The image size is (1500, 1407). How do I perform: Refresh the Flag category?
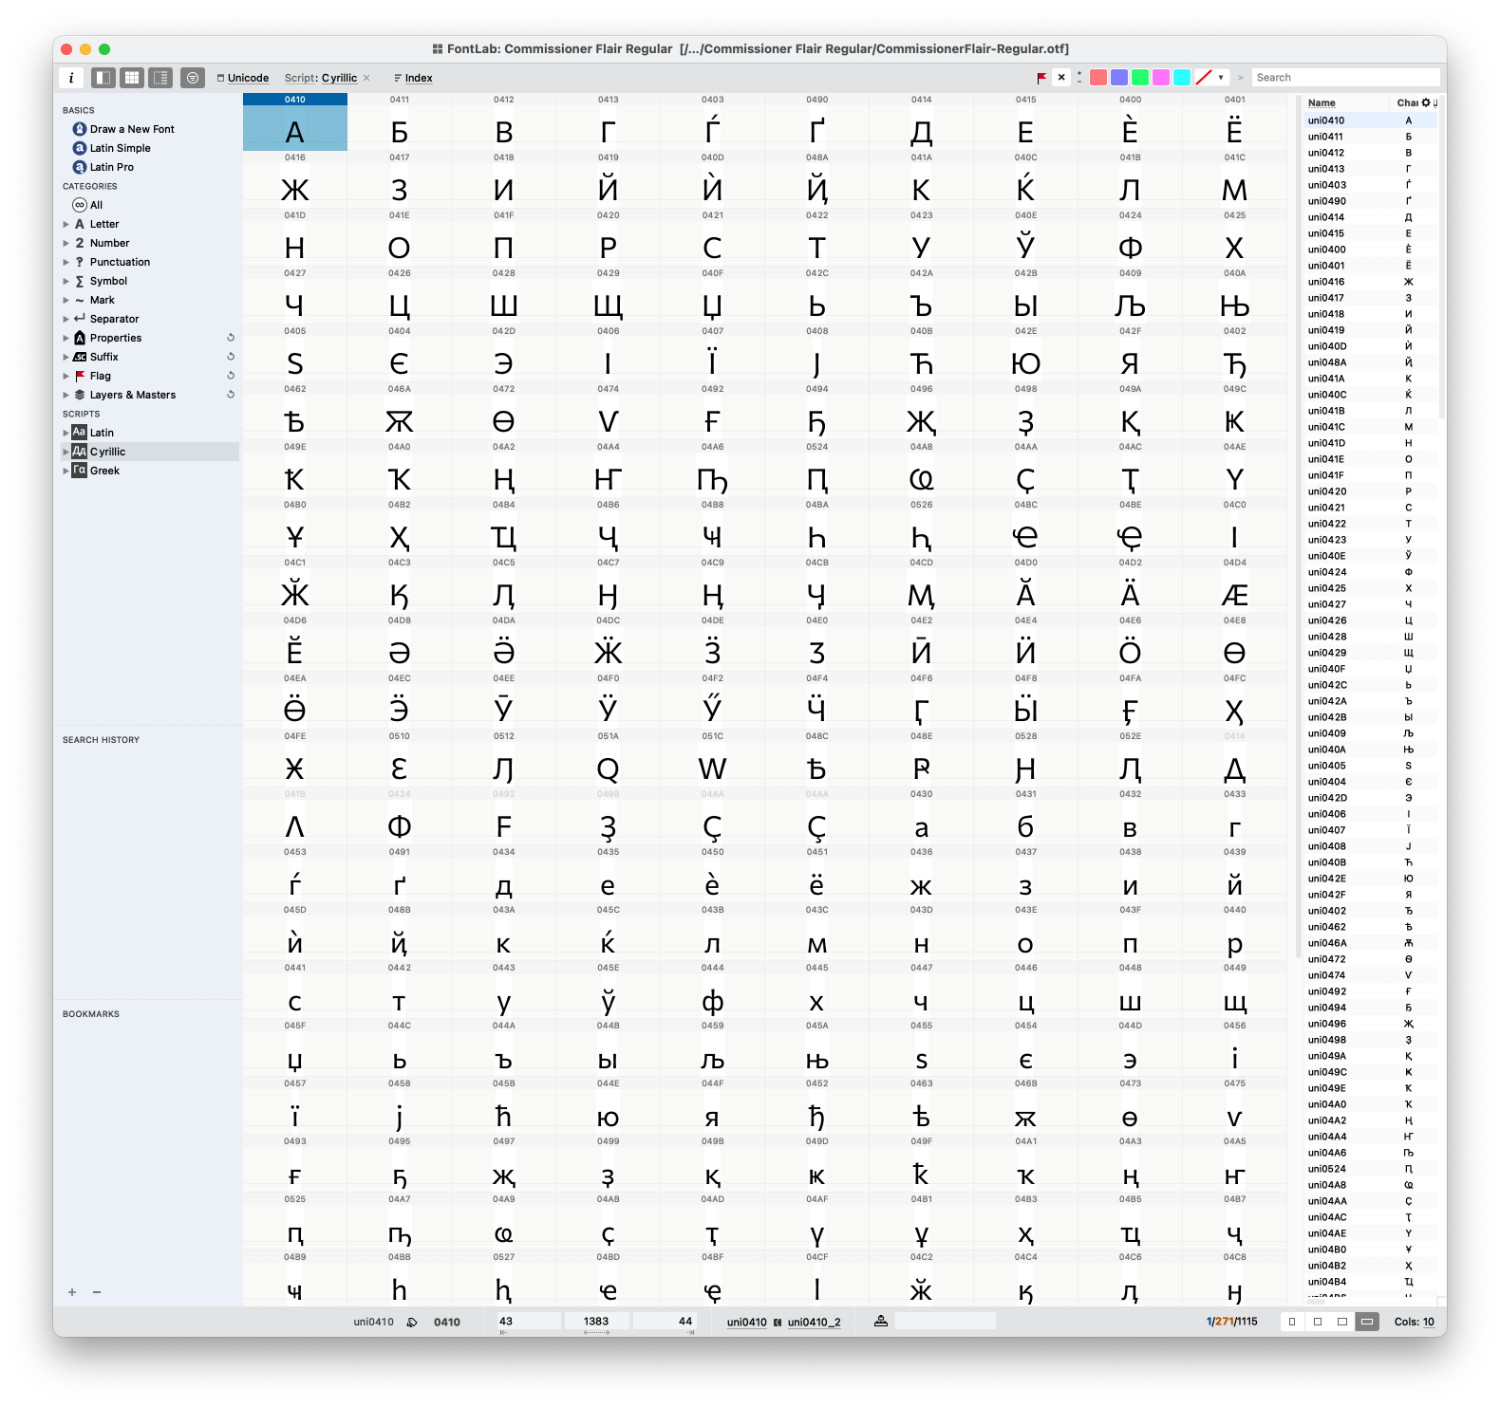(231, 376)
